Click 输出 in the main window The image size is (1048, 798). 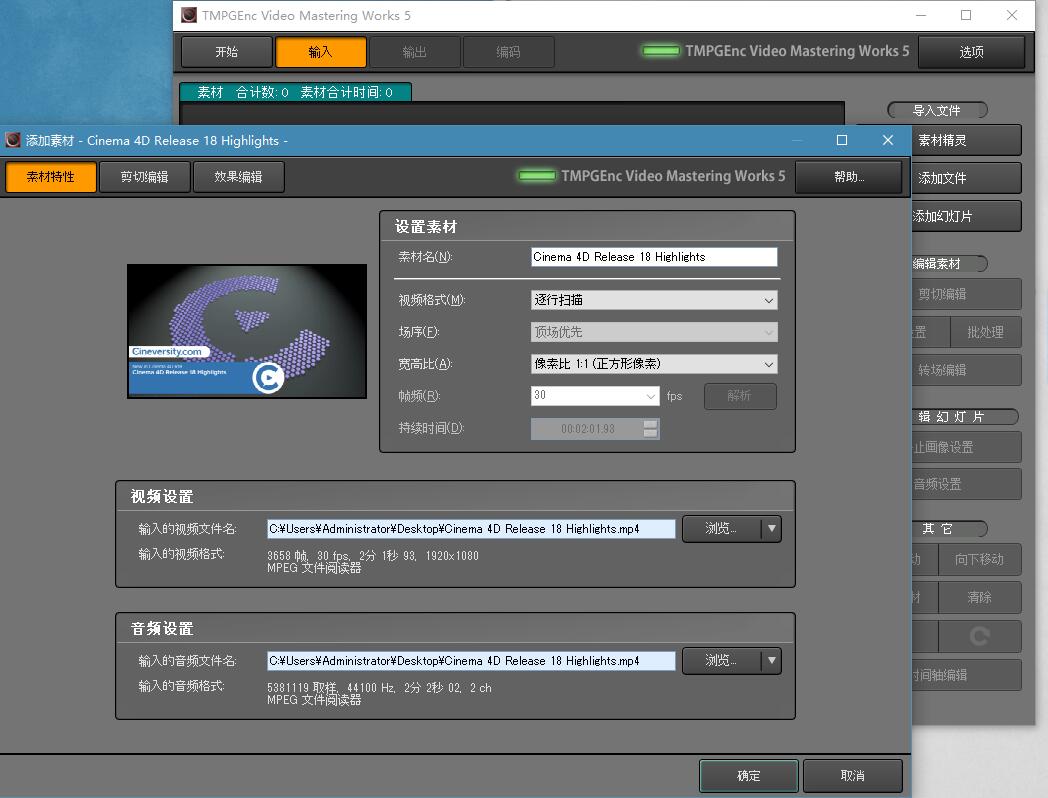point(414,52)
